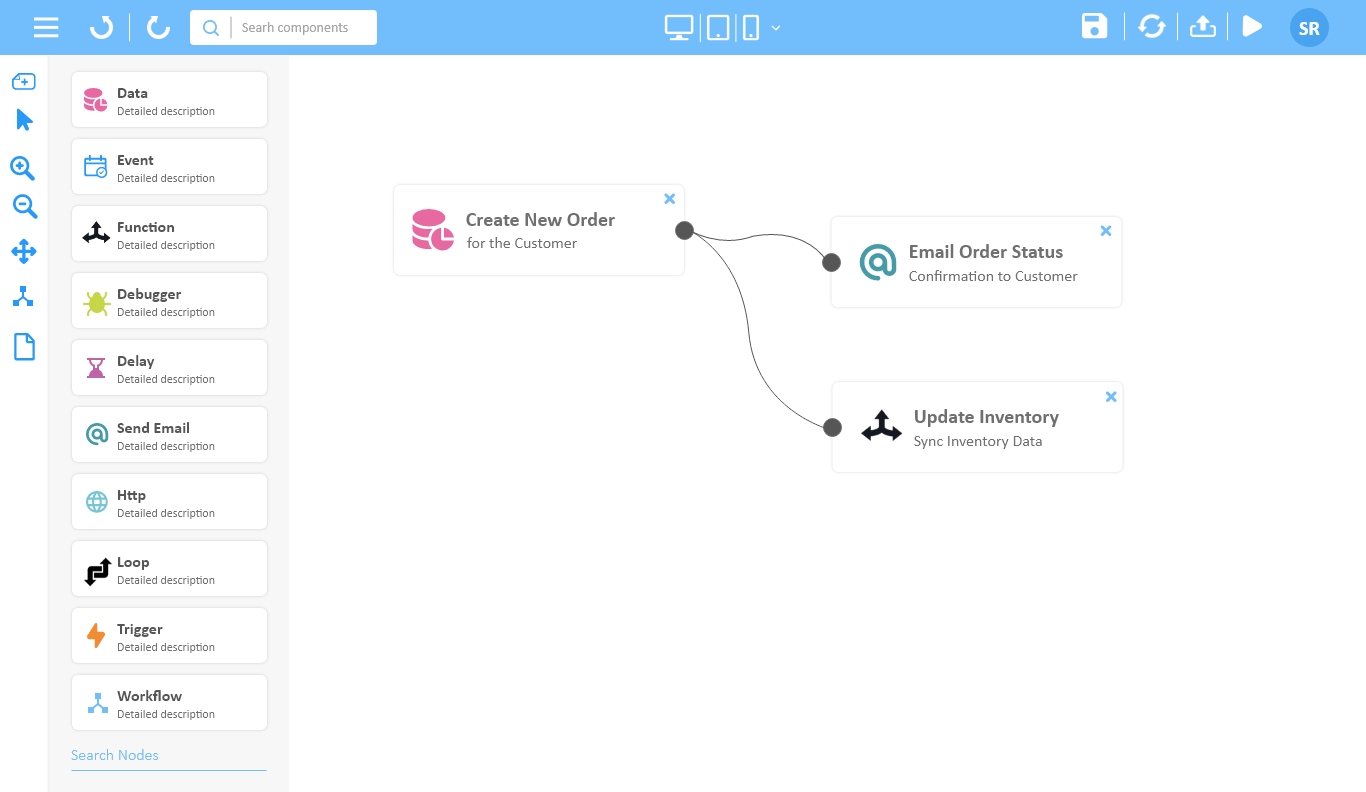Select the zoom in magnifier tool
Screen dimensions: 1366x792
click(23, 168)
